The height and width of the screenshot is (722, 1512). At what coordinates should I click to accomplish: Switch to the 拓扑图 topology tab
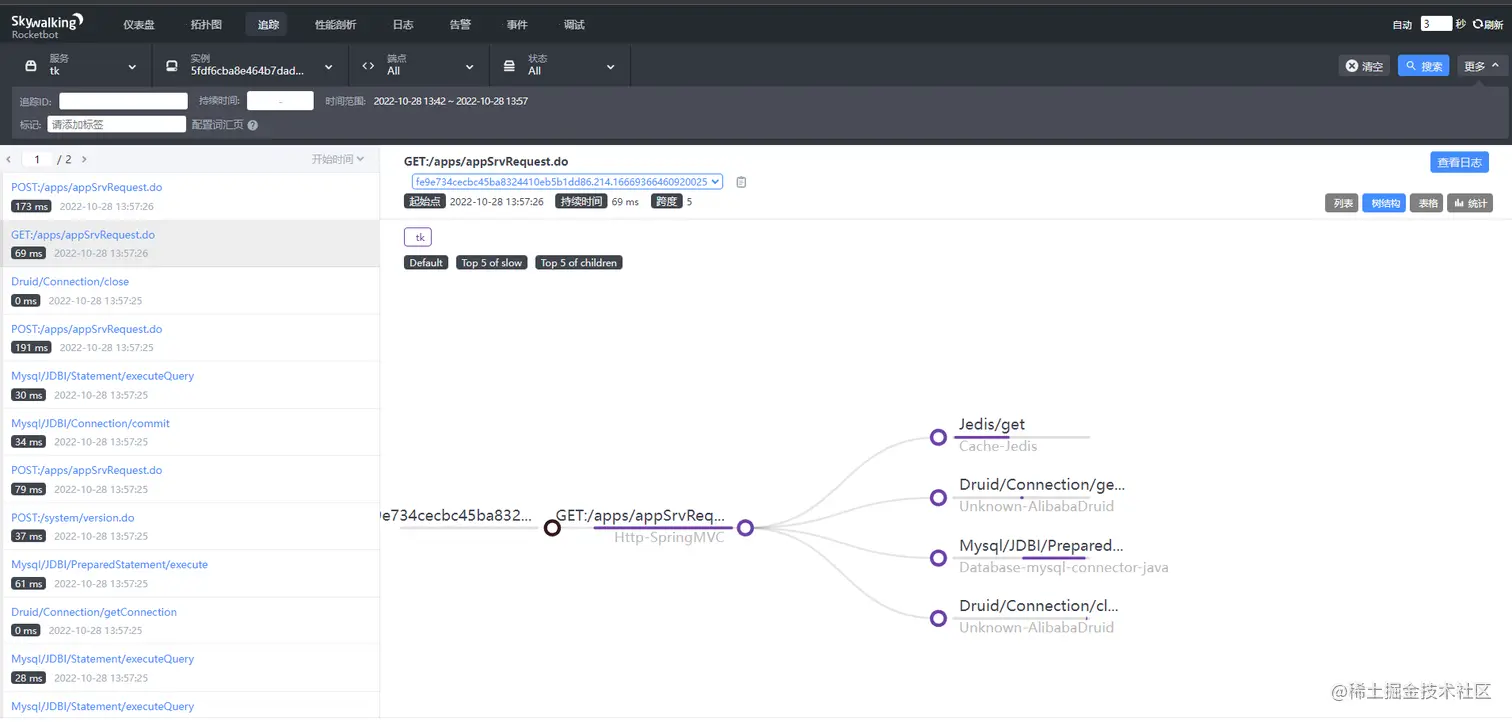[206, 25]
